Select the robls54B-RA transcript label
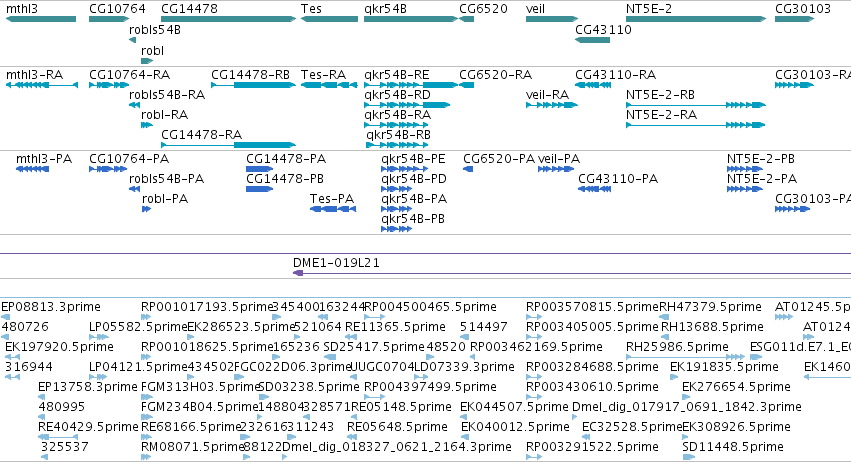 [x=167, y=94]
